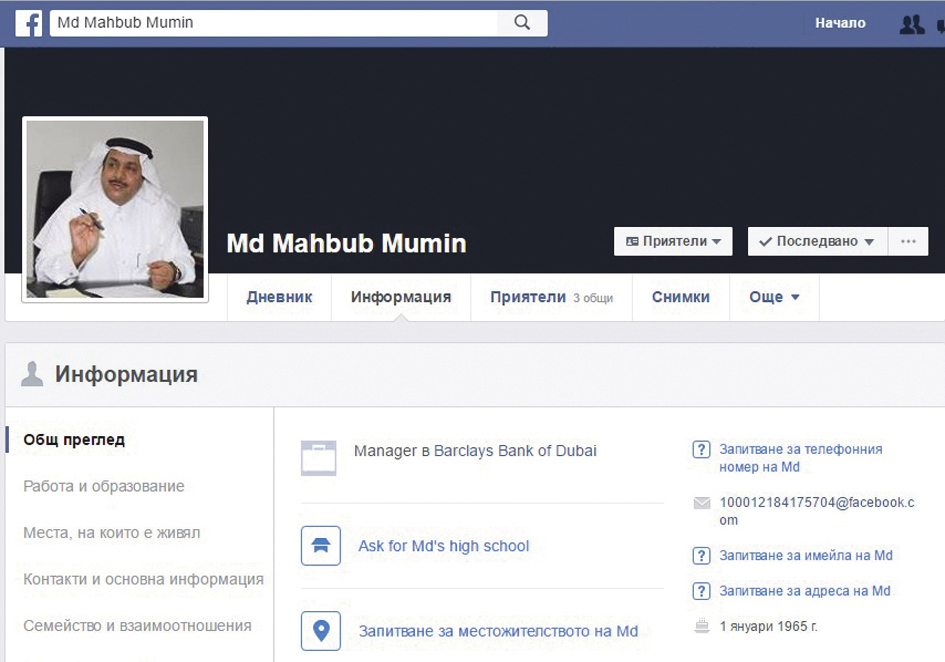The image size is (945, 662).
Task: Click the envelope email icon
Action: [x=702, y=503]
